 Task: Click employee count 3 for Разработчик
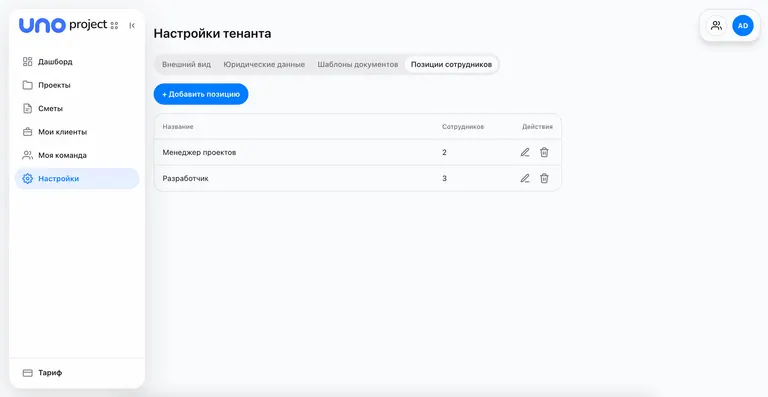[x=444, y=178]
